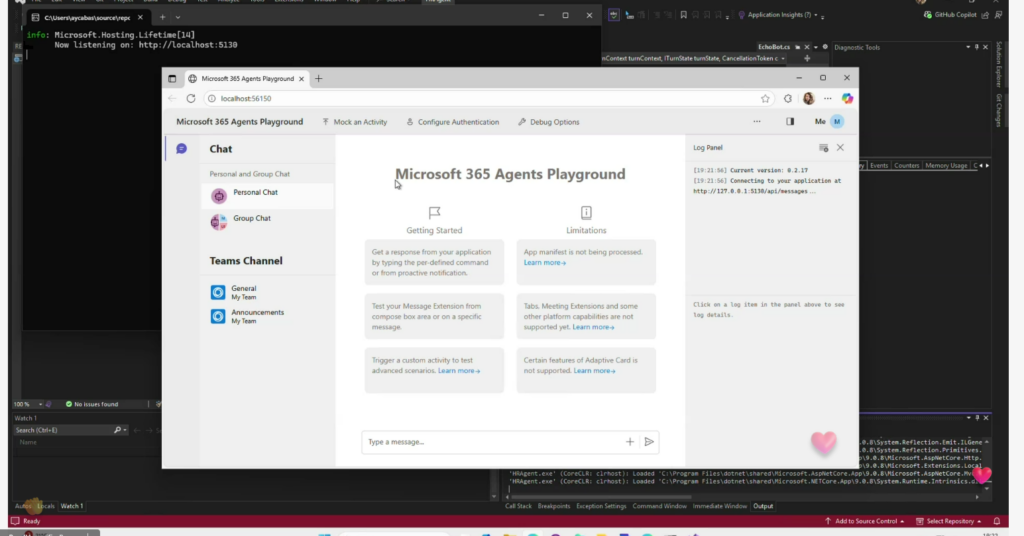Open browser settings and more menu
This screenshot has height=536, width=1024.
(x=827, y=99)
